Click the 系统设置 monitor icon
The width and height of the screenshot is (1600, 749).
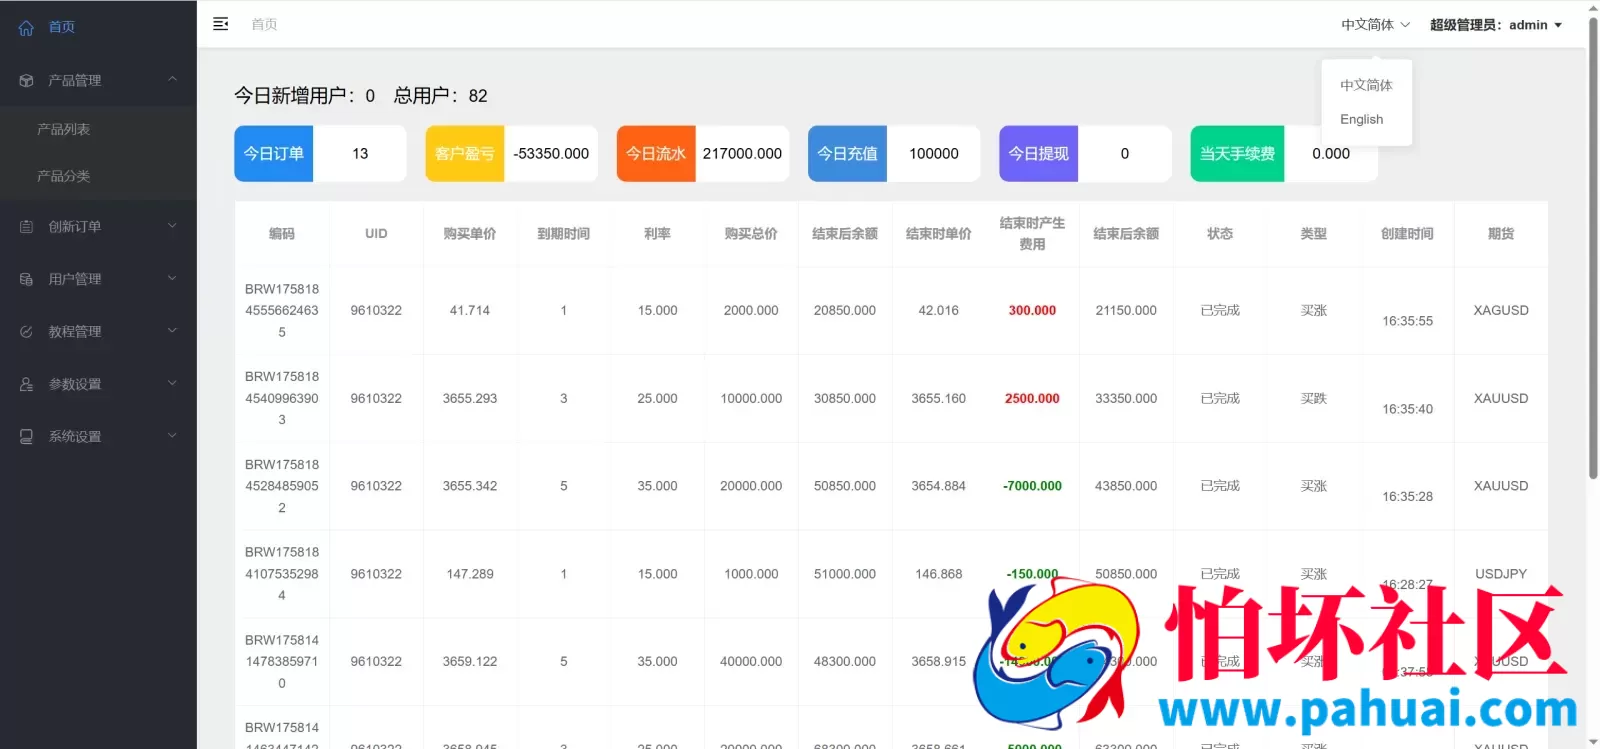pyautogui.click(x=26, y=437)
